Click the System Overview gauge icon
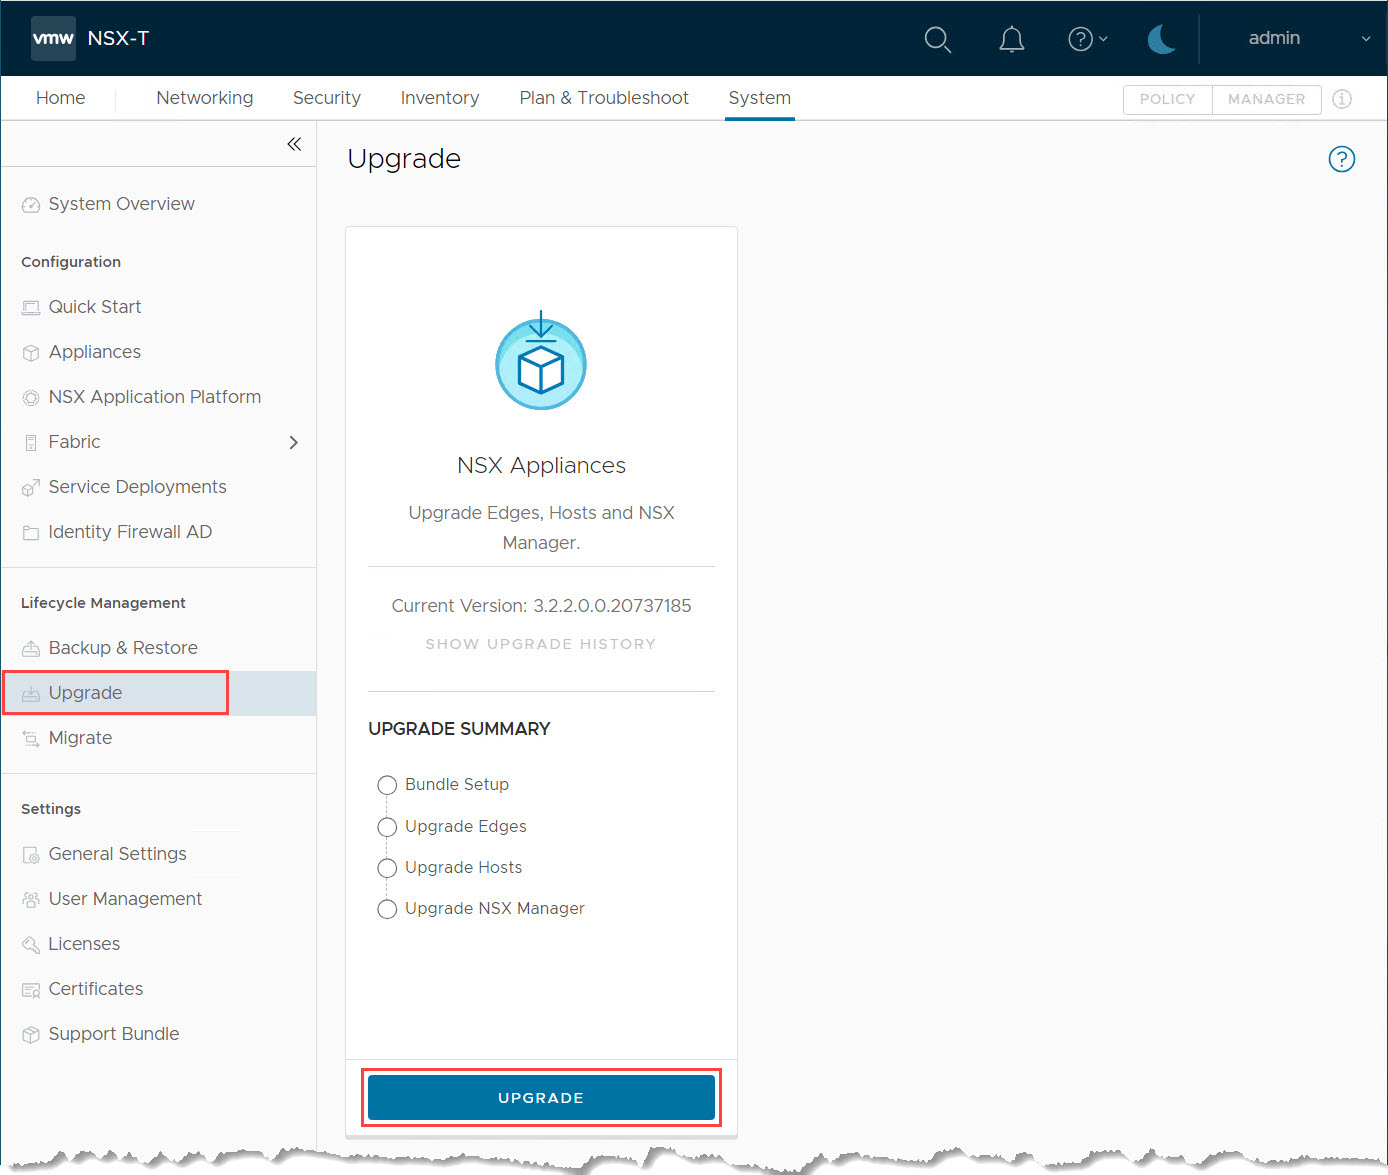Viewport: 1388px width, 1175px height. coord(31,205)
